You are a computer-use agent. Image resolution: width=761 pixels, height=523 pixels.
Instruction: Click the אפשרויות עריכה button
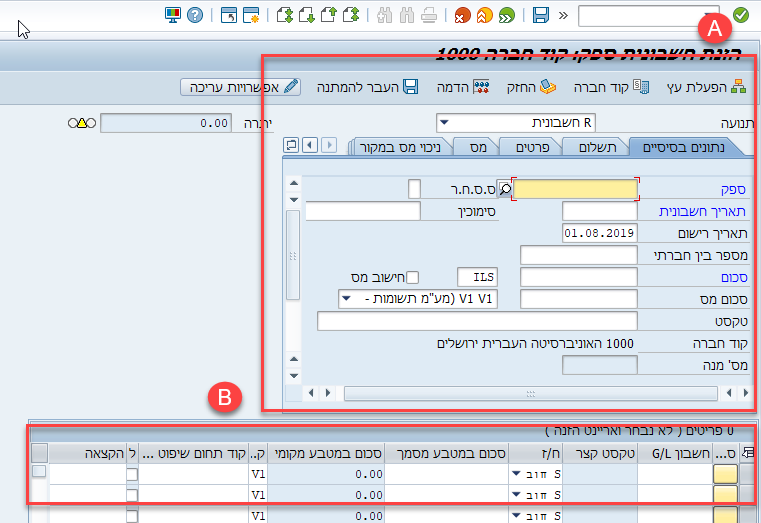tap(241, 87)
